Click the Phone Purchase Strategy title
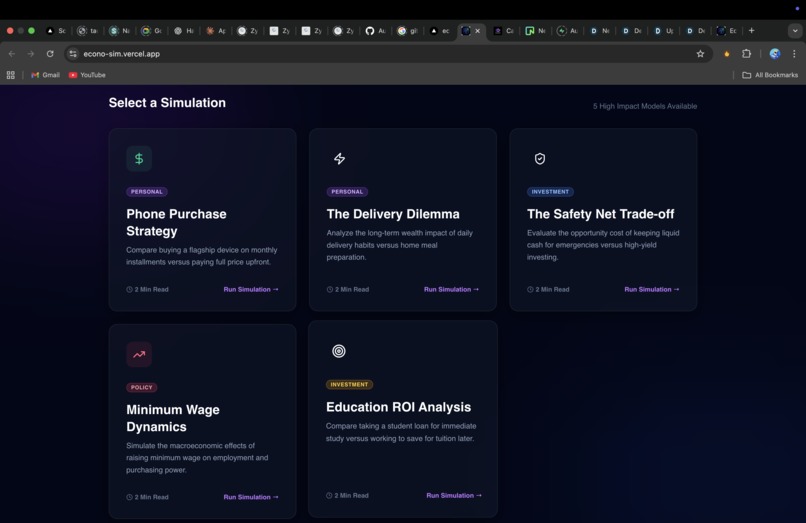Screen dimensions: 806x523 click(x=176, y=222)
